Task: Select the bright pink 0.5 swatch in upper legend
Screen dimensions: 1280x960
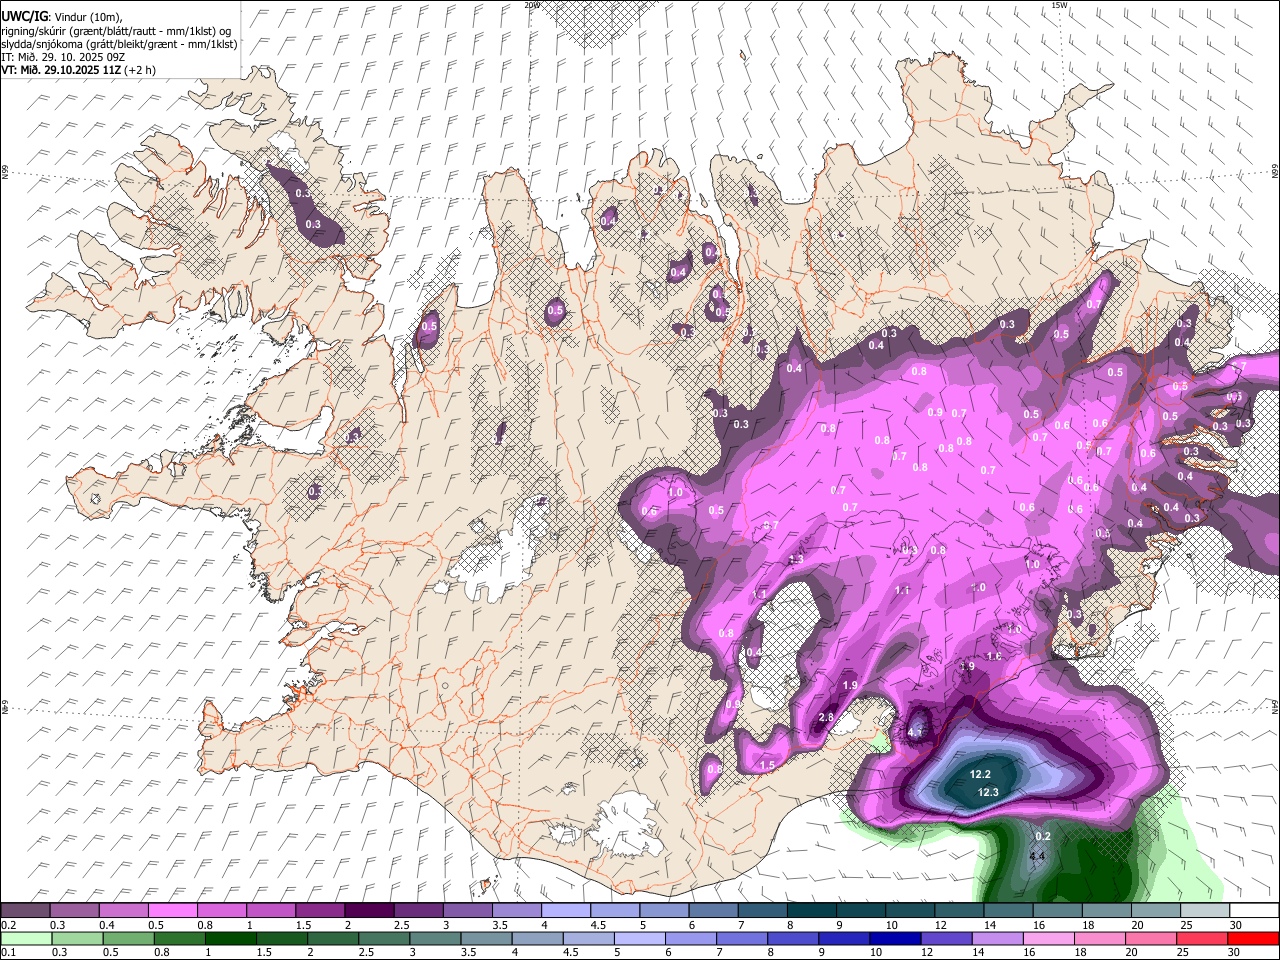Action: pos(172,911)
